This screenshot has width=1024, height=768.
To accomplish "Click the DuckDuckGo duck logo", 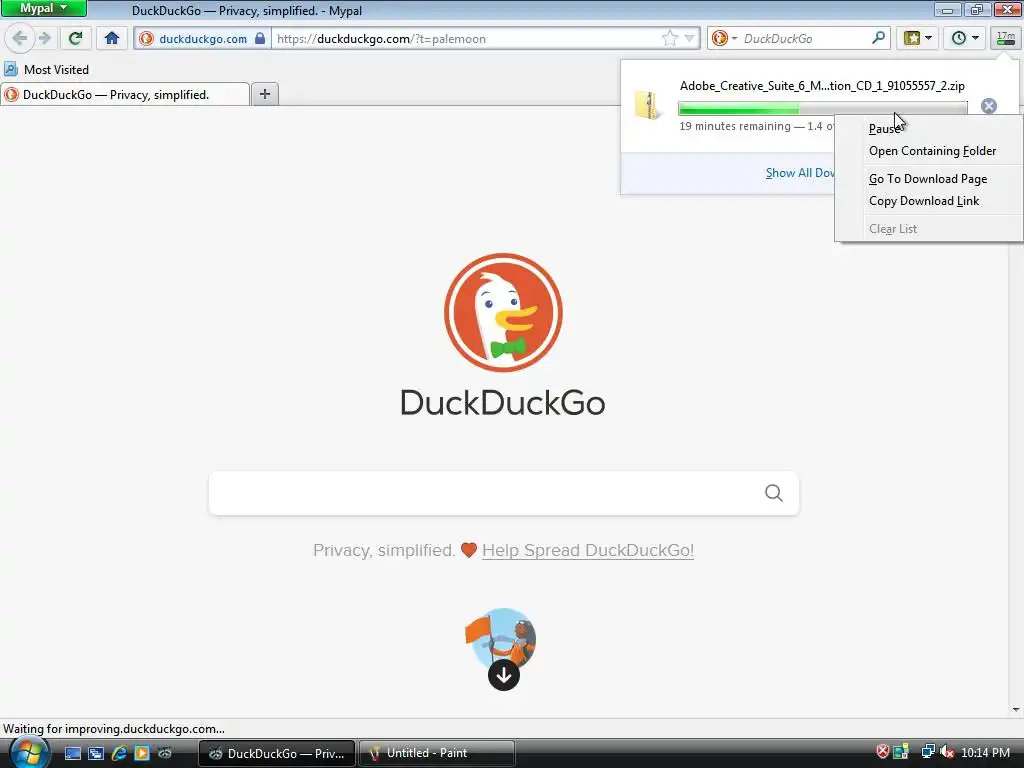I will 503,312.
